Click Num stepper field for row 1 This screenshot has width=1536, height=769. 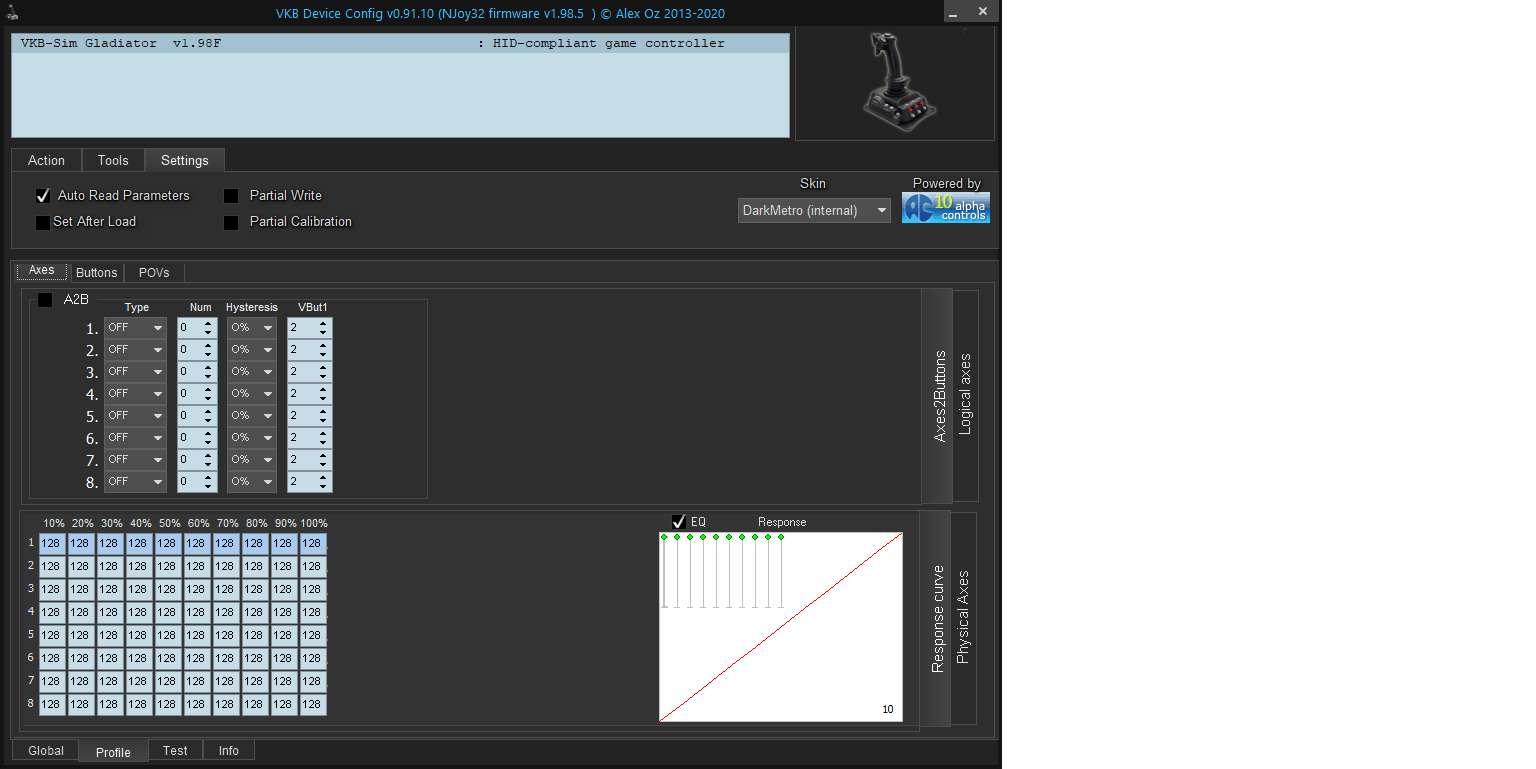[197, 328]
